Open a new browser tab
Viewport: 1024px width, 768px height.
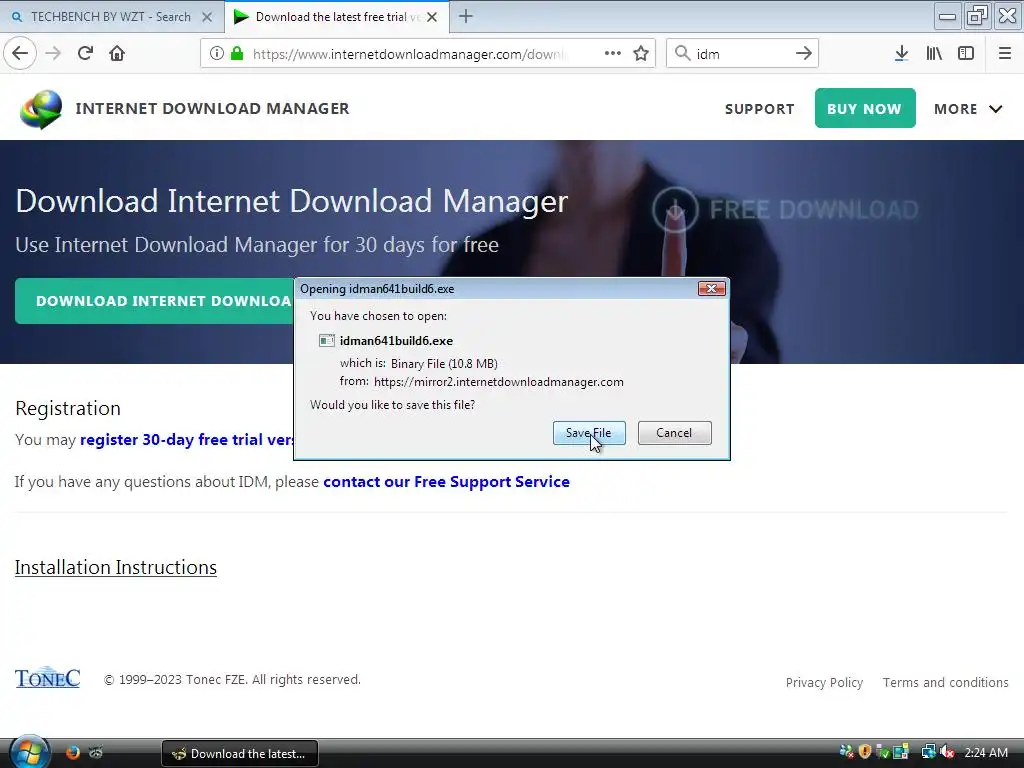click(x=466, y=16)
